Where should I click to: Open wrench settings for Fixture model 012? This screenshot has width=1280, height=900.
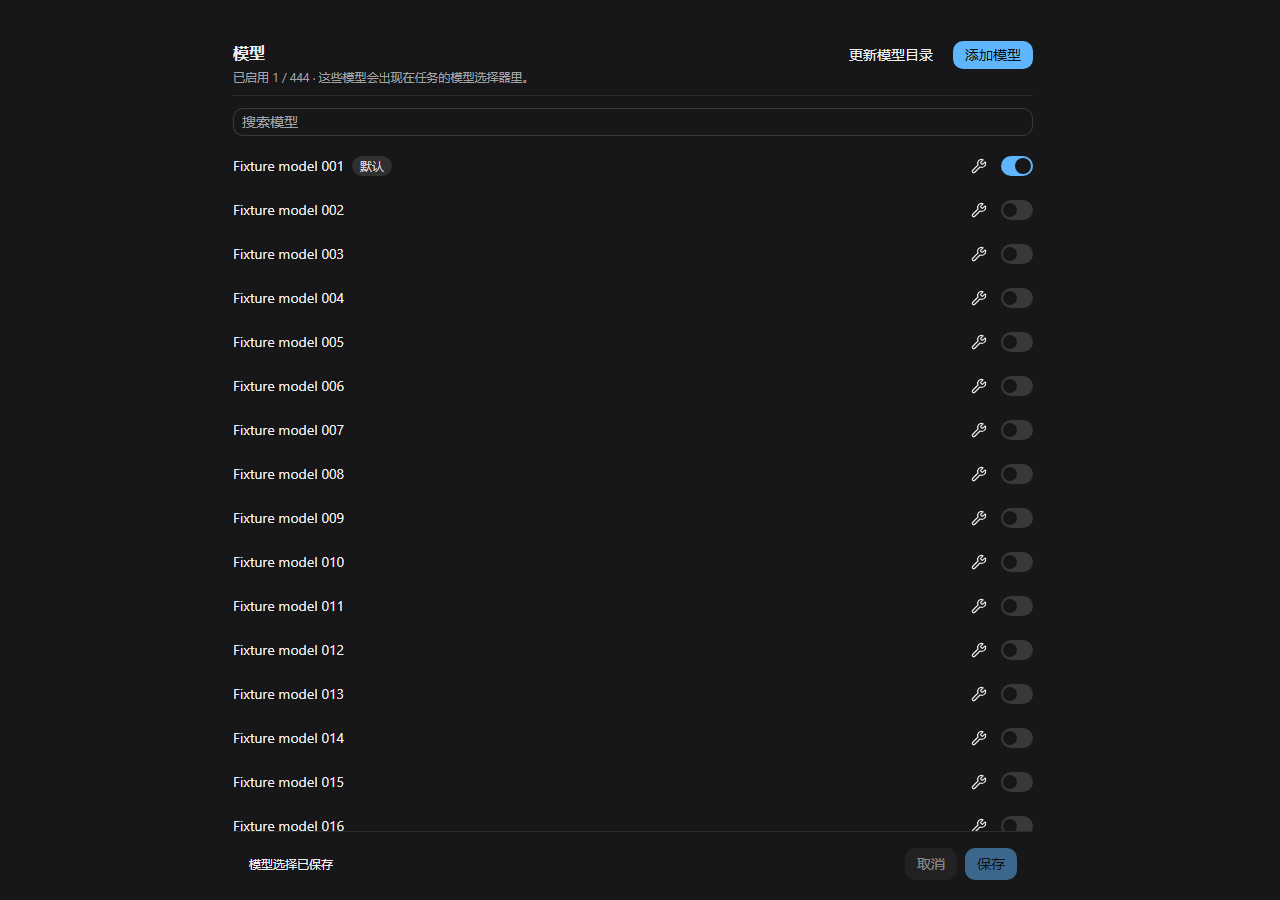pyautogui.click(x=979, y=650)
